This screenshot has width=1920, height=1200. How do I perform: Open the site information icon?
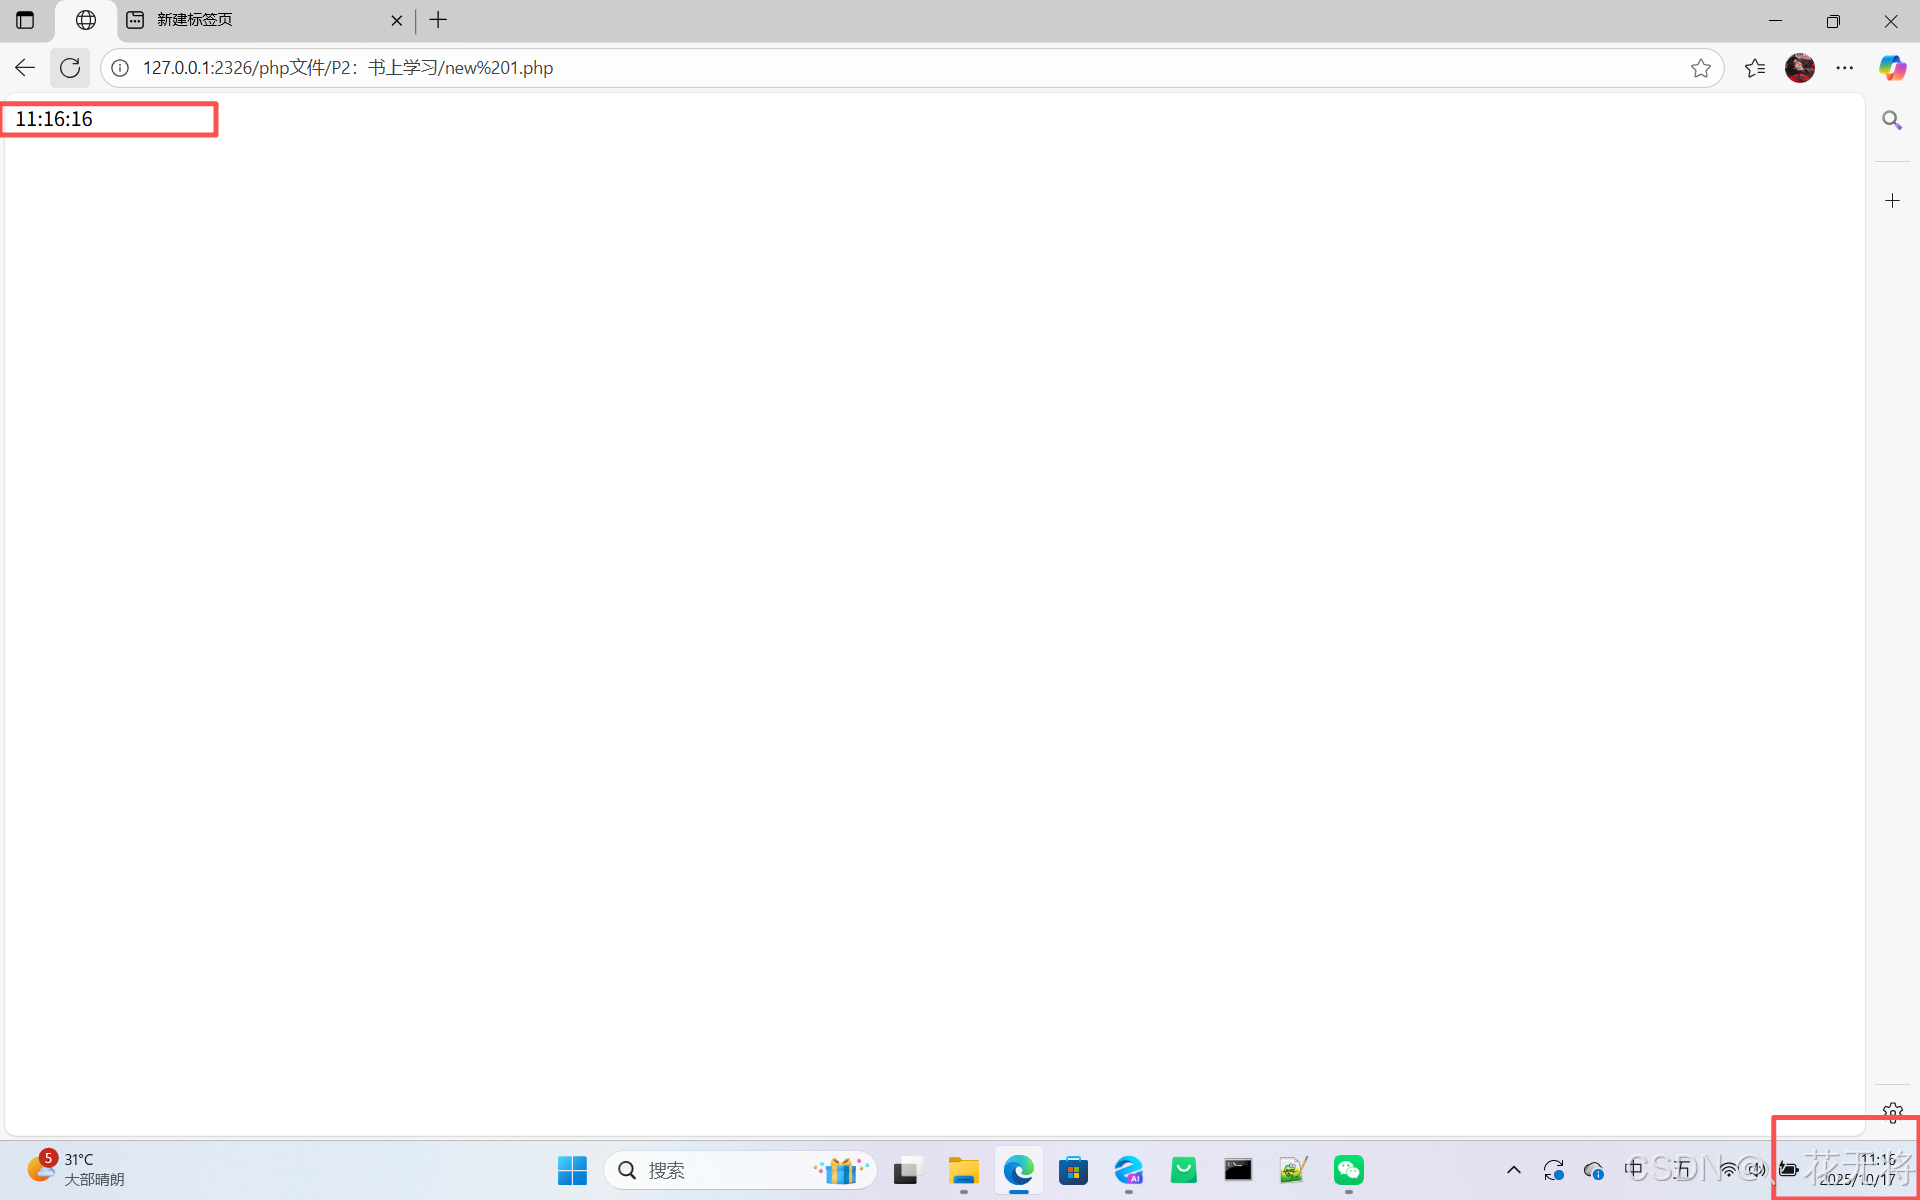click(x=120, y=68)
